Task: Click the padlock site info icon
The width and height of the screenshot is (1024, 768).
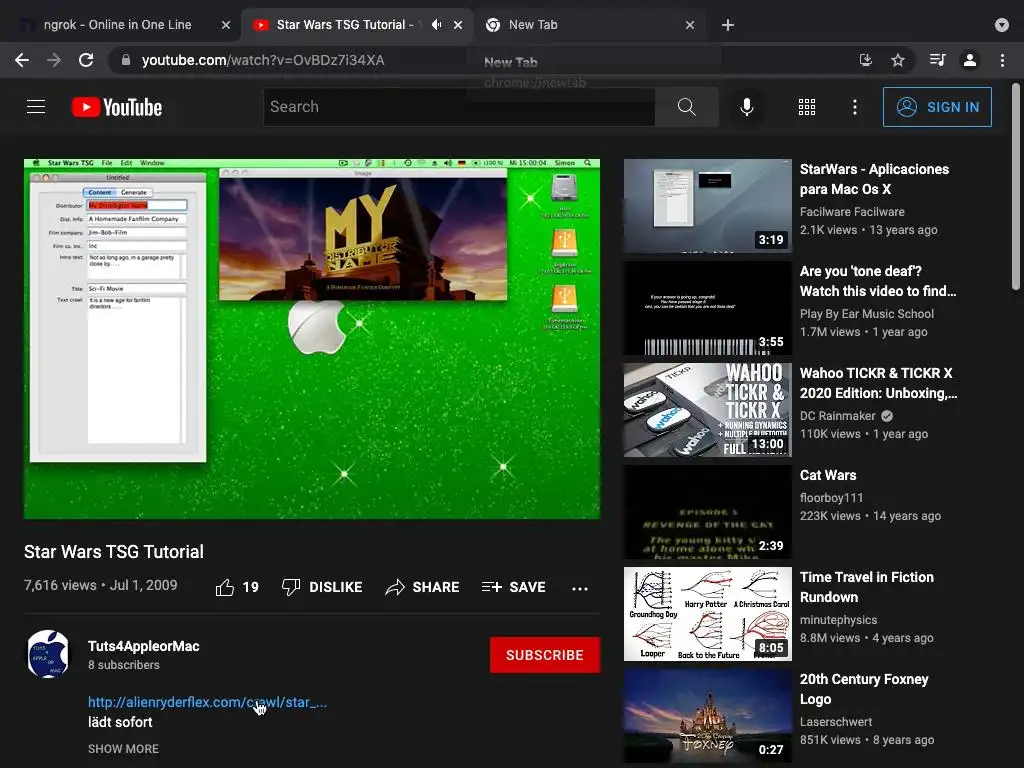Action: pyautogui.click(x=126, y=60)
